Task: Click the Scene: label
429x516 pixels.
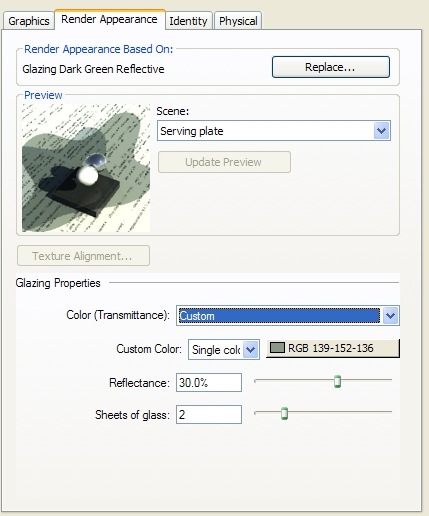Action: [173, 111]
